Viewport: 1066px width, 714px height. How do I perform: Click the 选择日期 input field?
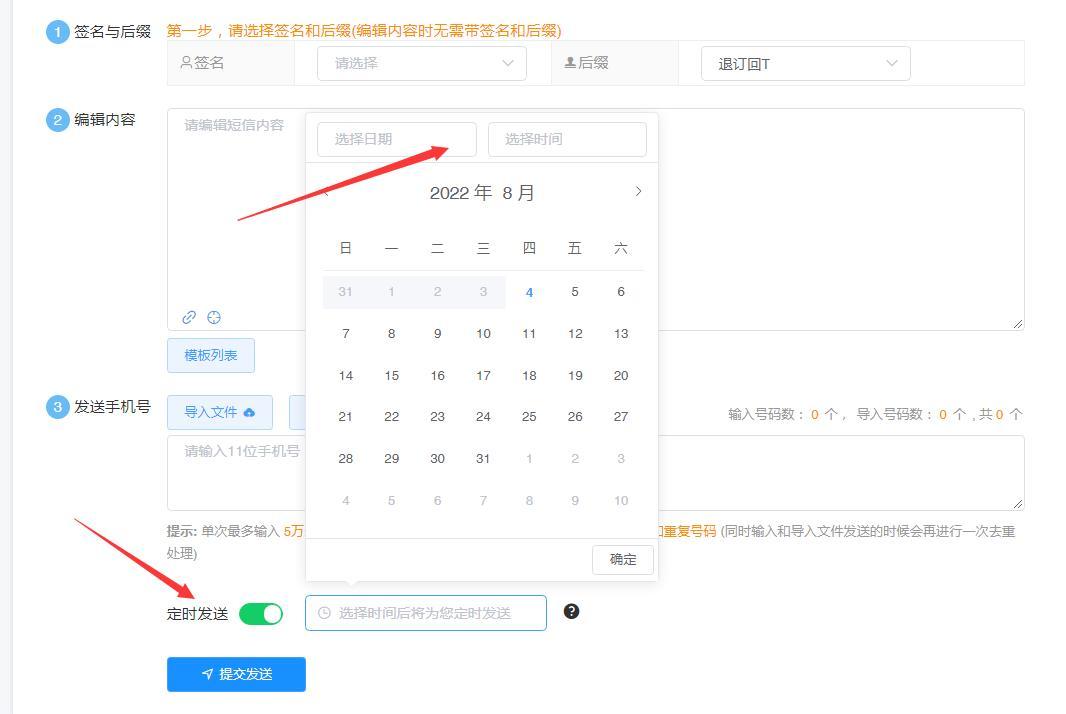397,139
